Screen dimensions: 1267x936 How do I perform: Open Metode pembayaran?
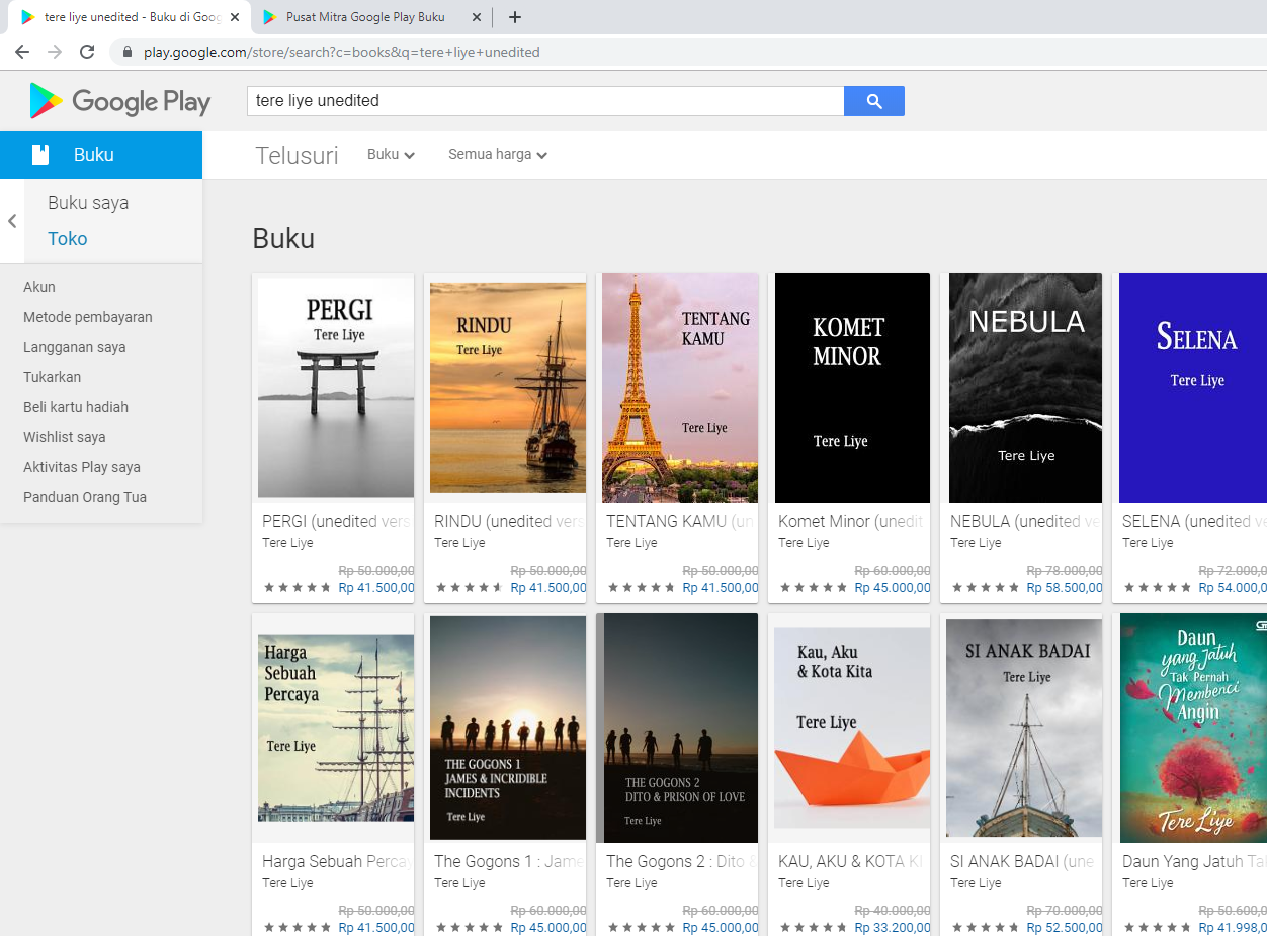point(88,317)
